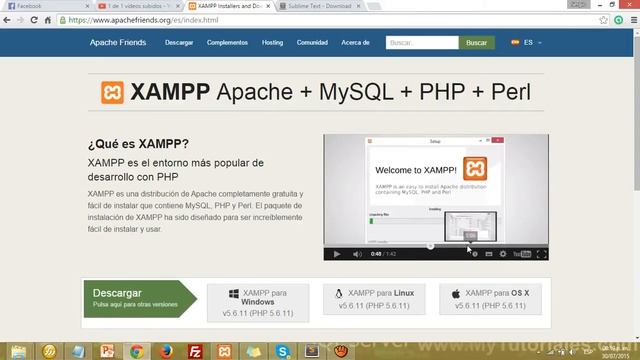The width and height of the screenshot is (640, 360).
Task: Click the watch later clock icon in video
Action: (x=475, y=254)
